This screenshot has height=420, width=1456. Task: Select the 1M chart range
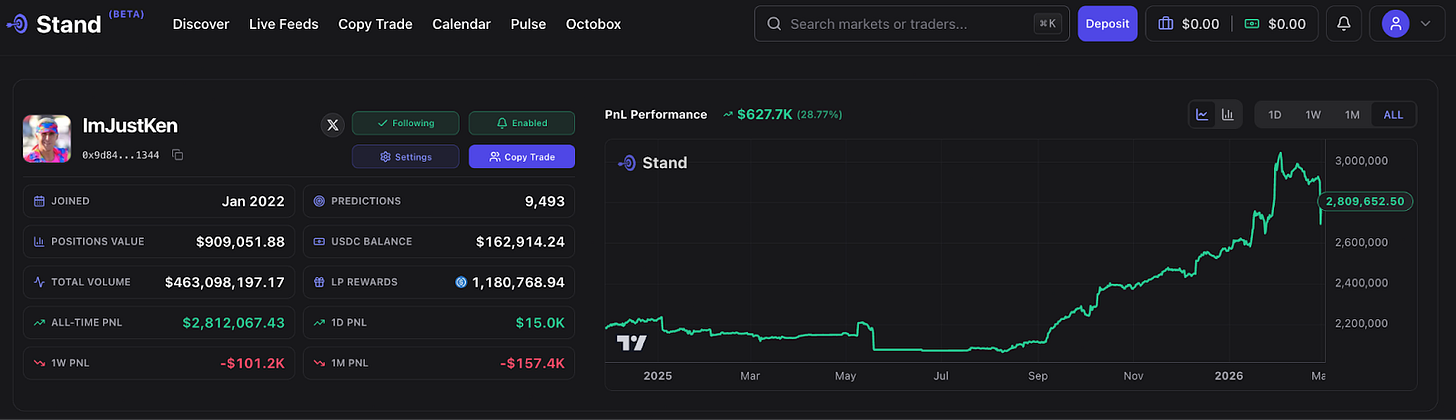(1352, 115)
